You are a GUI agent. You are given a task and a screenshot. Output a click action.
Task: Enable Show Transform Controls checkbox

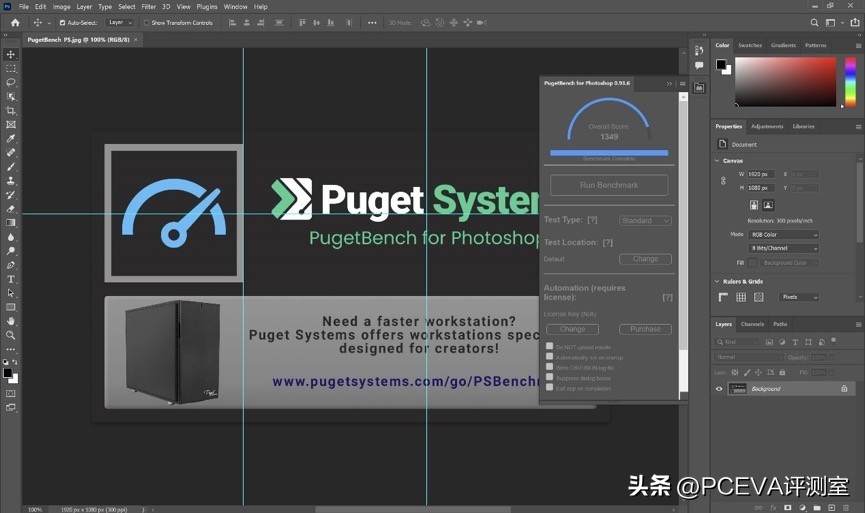(x=146, y=22)
